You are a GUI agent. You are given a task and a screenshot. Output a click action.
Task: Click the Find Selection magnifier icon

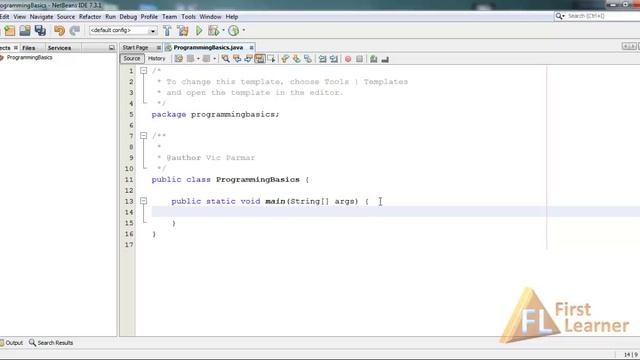point(225,59)
